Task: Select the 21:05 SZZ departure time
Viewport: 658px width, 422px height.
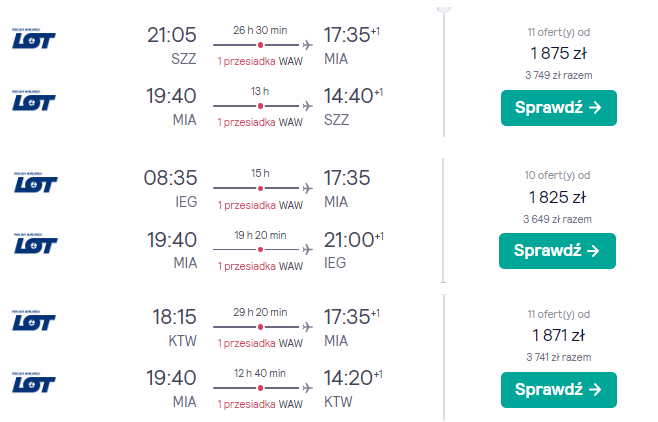Action: (x=172, y=35)
